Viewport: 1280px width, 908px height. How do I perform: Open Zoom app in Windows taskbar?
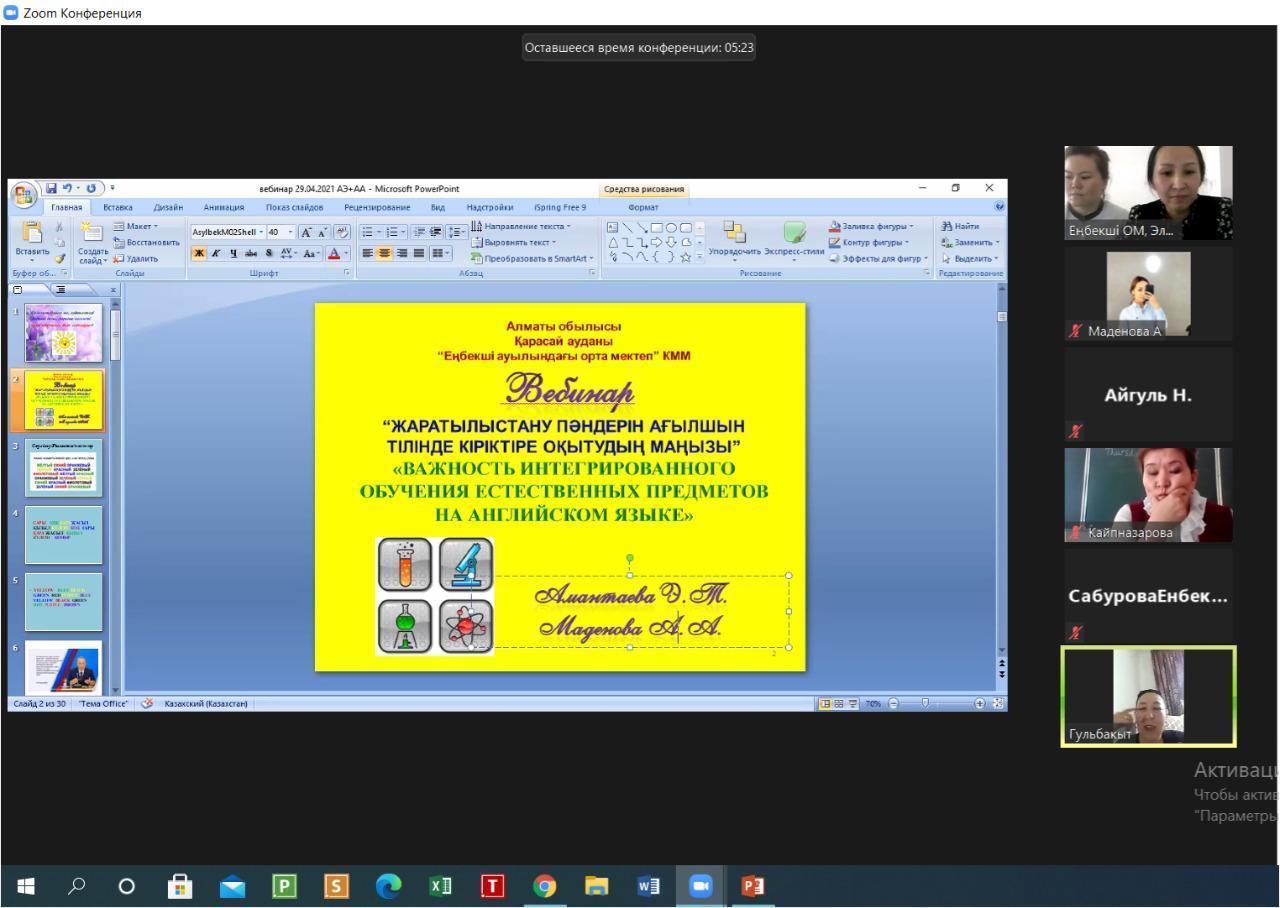click(701, 886)
